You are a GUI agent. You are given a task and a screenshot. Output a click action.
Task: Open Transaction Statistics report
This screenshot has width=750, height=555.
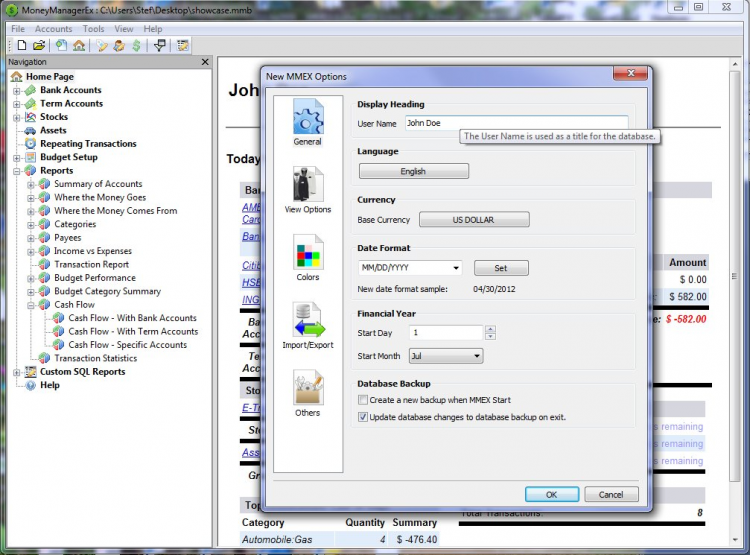point(95,358)
